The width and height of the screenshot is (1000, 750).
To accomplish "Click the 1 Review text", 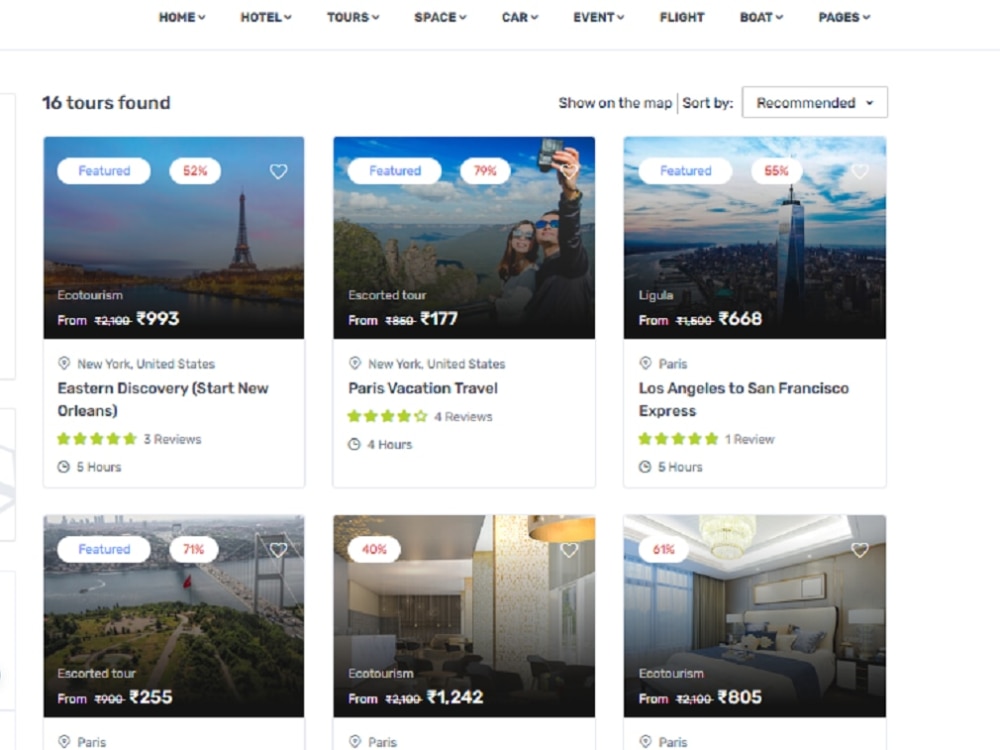I will click(x=749, y=439).
